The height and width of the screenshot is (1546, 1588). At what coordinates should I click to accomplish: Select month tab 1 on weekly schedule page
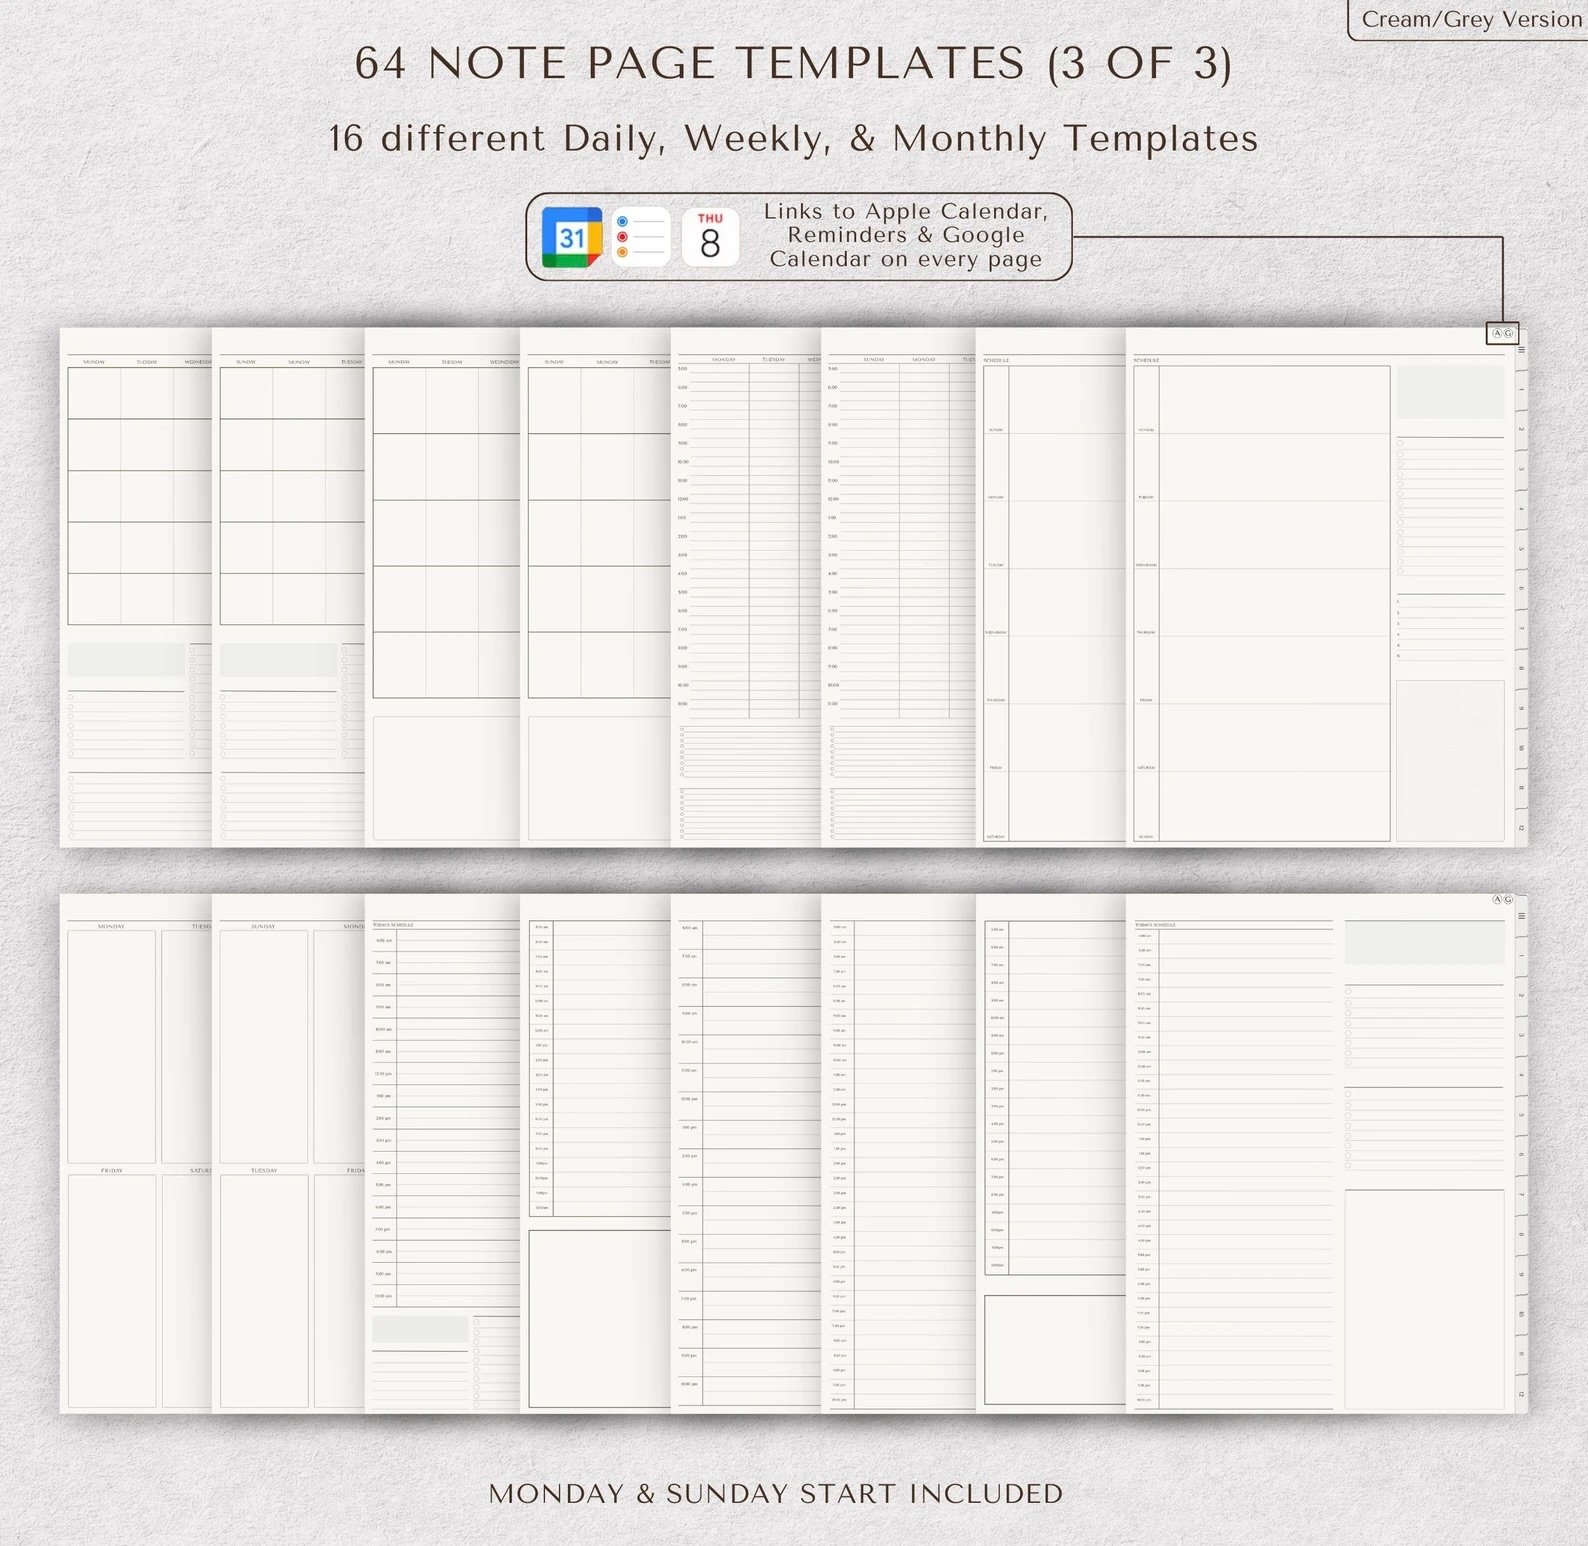point(1521,389)
